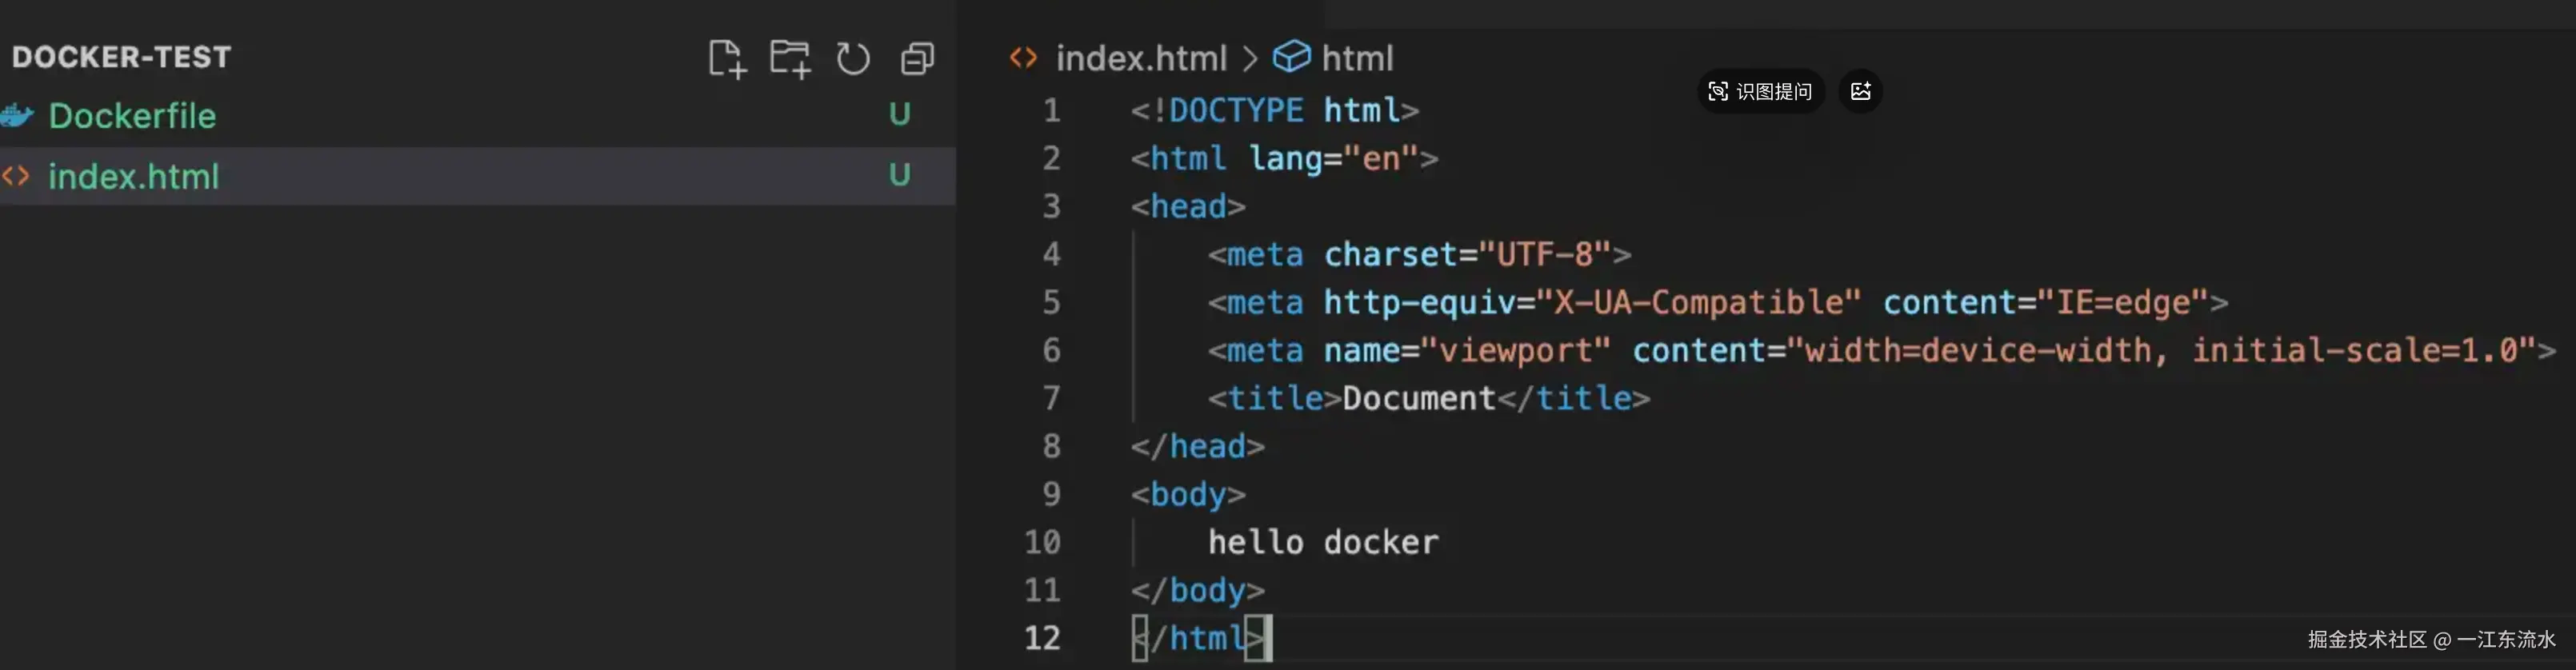
Task: Click index.html in the breadcrumb path
Action: coord(1141,58)
